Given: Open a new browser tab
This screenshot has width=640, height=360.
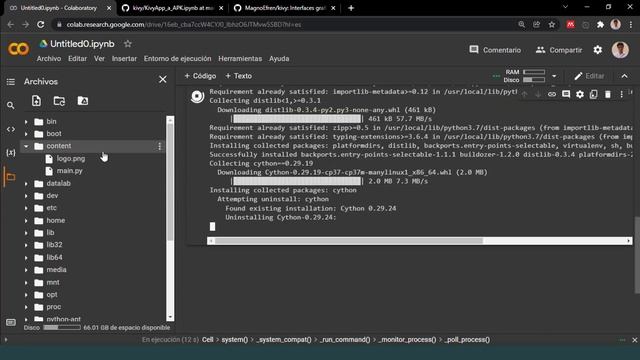Looking at the screenshot, I should pyautogui.click(x=351, y=8).
